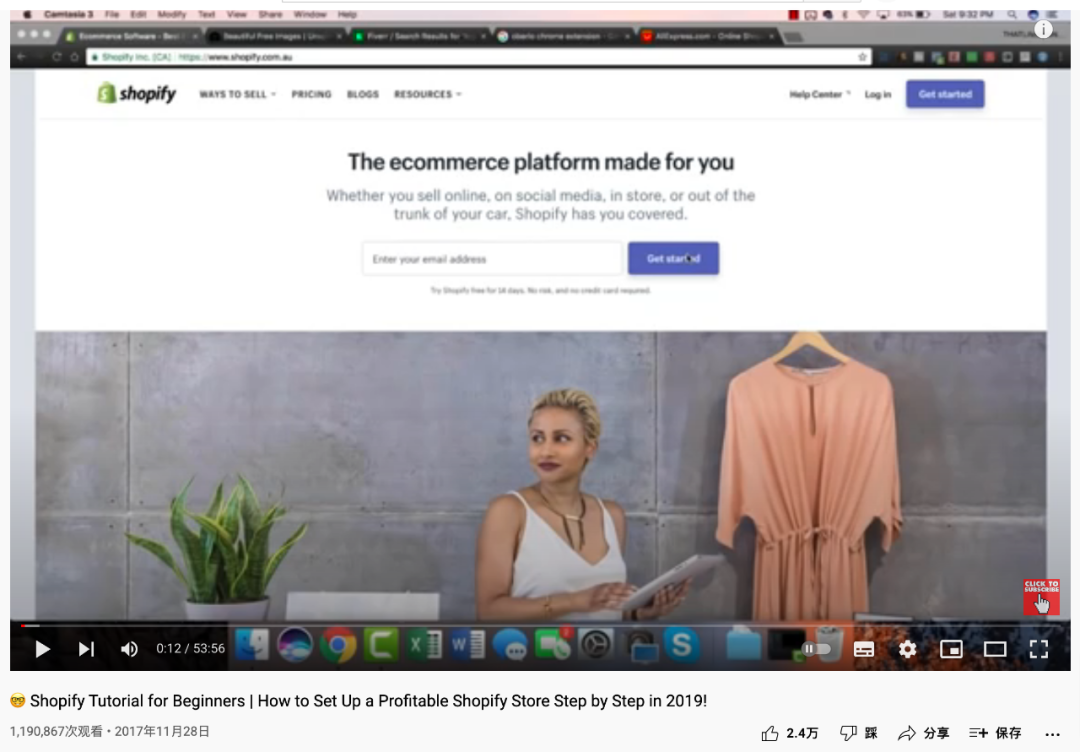Expand the Ways to Sell dropdown
The image size is (1080, 752).
click(x=238, y=94)
